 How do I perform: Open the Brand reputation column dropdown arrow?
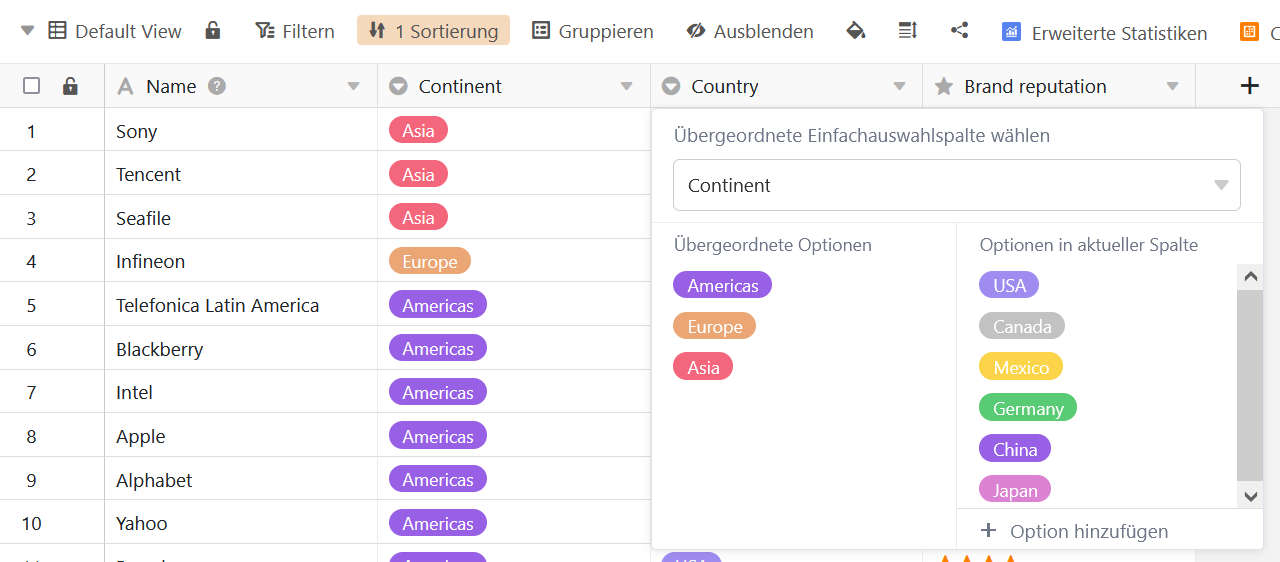click(1172, 86)
